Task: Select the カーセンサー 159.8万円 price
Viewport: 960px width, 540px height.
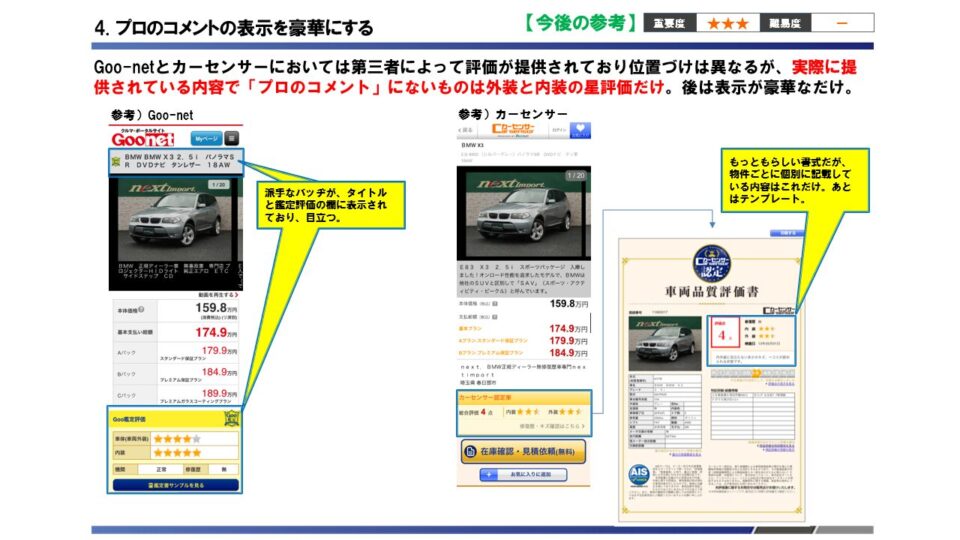Action: coord(569,304)
